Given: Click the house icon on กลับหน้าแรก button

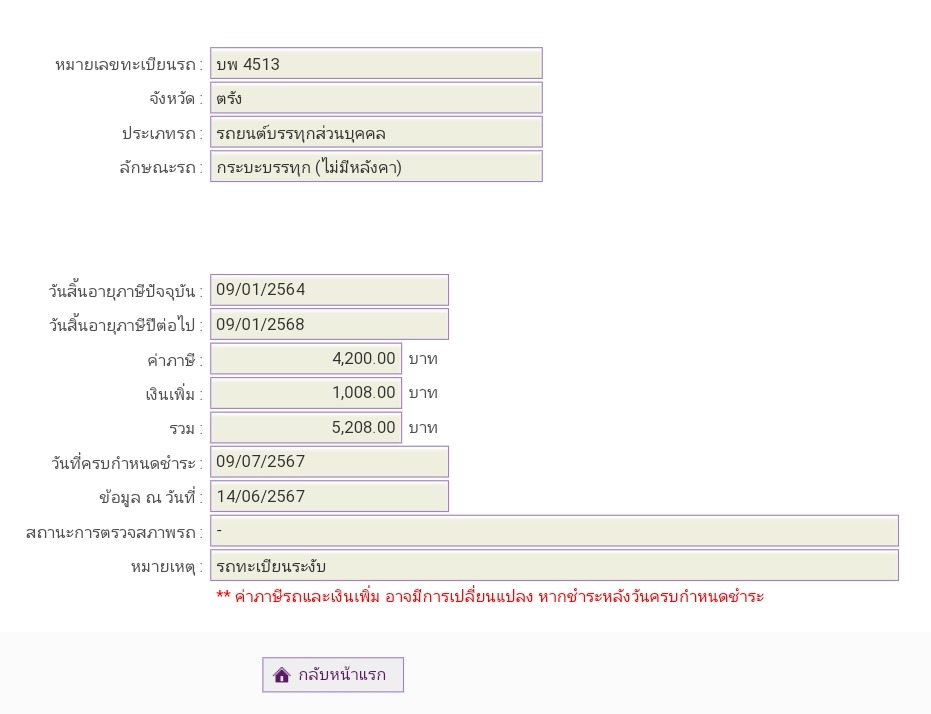Looking at the screenshot, I should [x=281, y=675].
